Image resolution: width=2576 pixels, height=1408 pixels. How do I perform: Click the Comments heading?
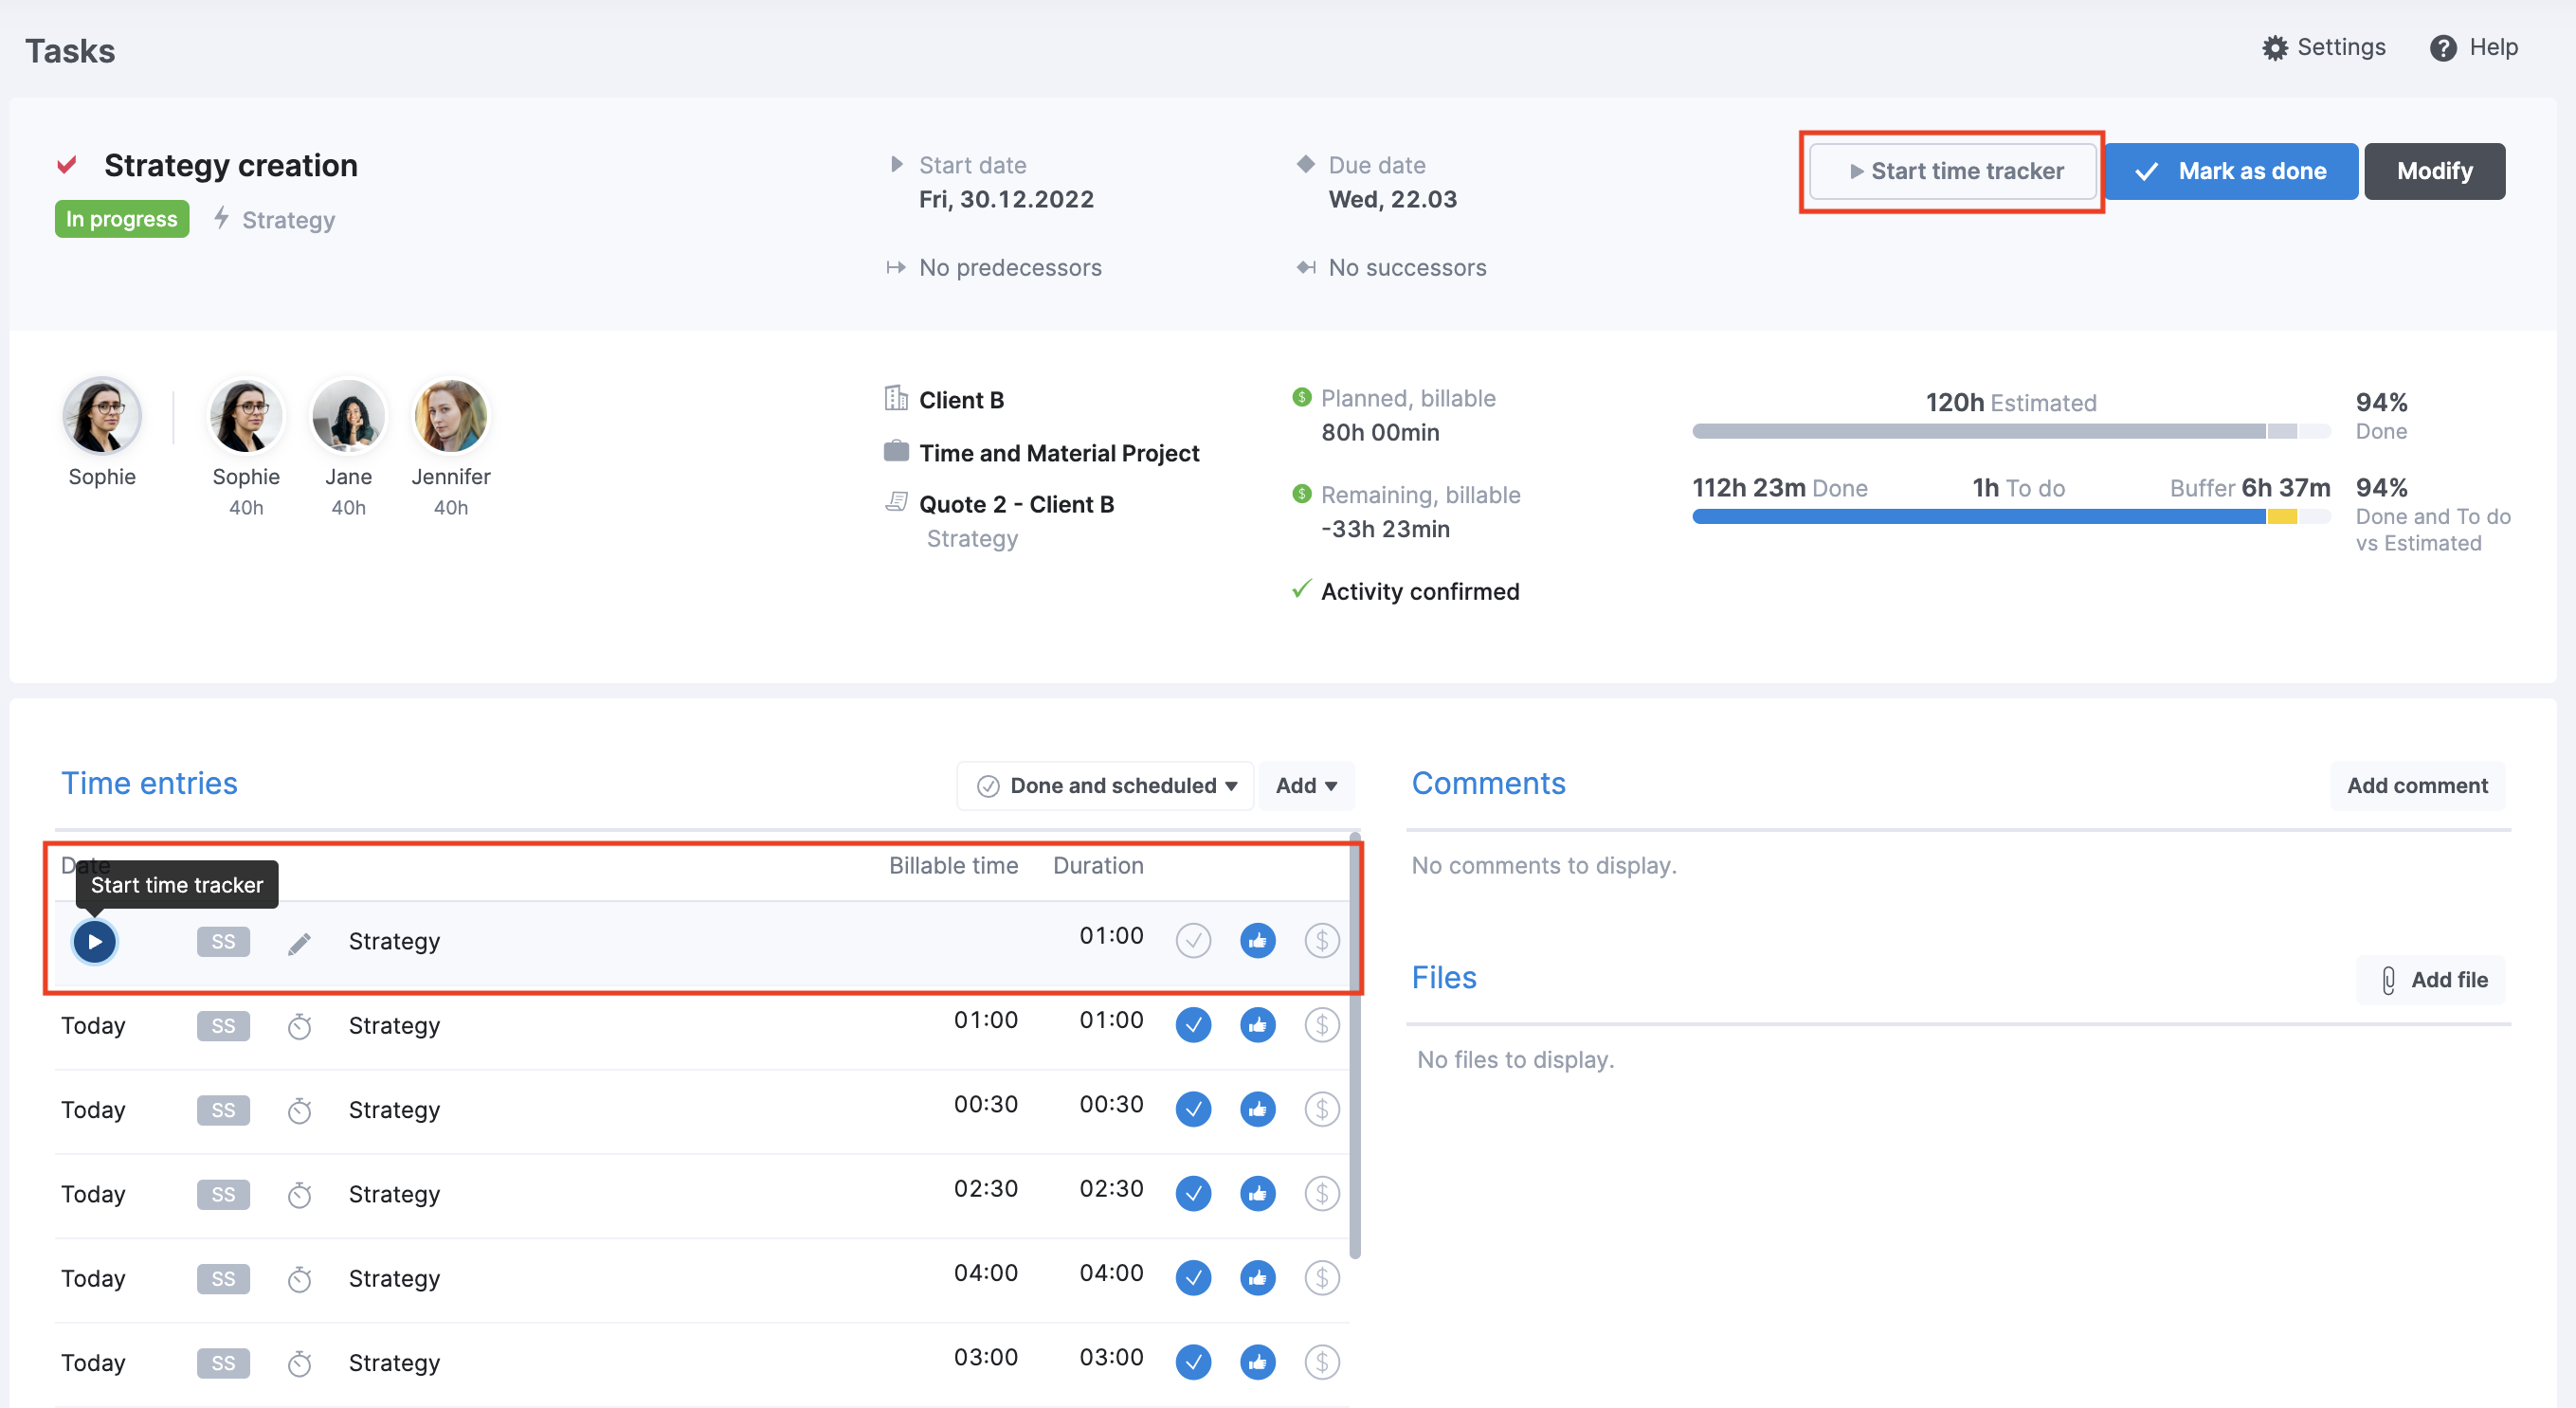coord(1488,783)
